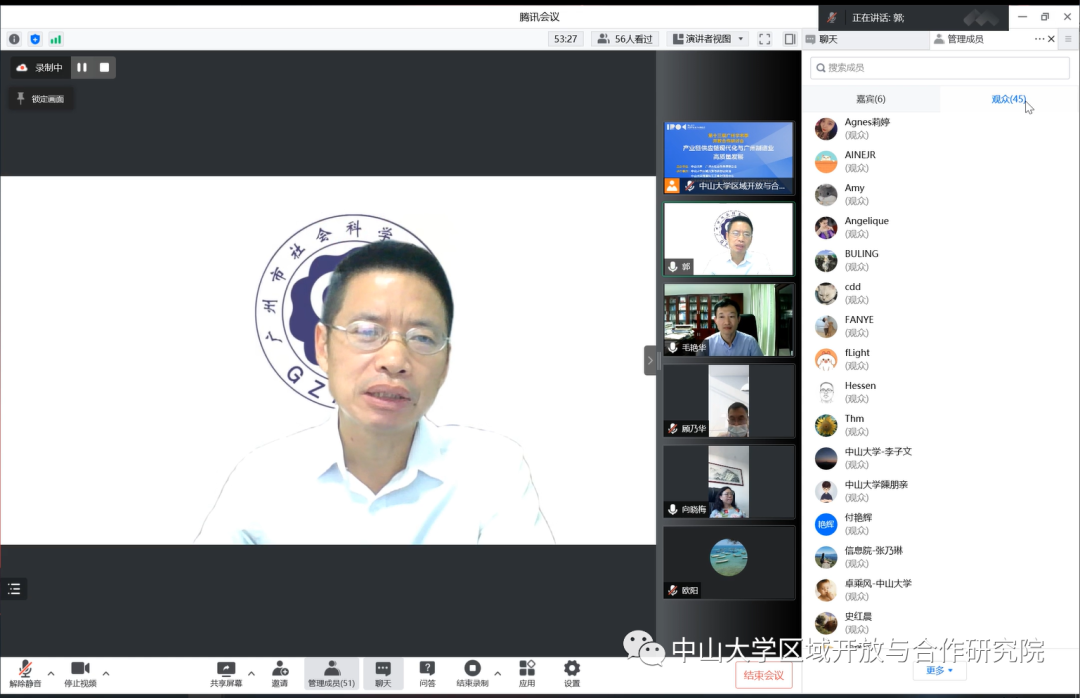Click the 53:27 meeting timer
This screenshot has width=1080, height=698.
[565, 39]
